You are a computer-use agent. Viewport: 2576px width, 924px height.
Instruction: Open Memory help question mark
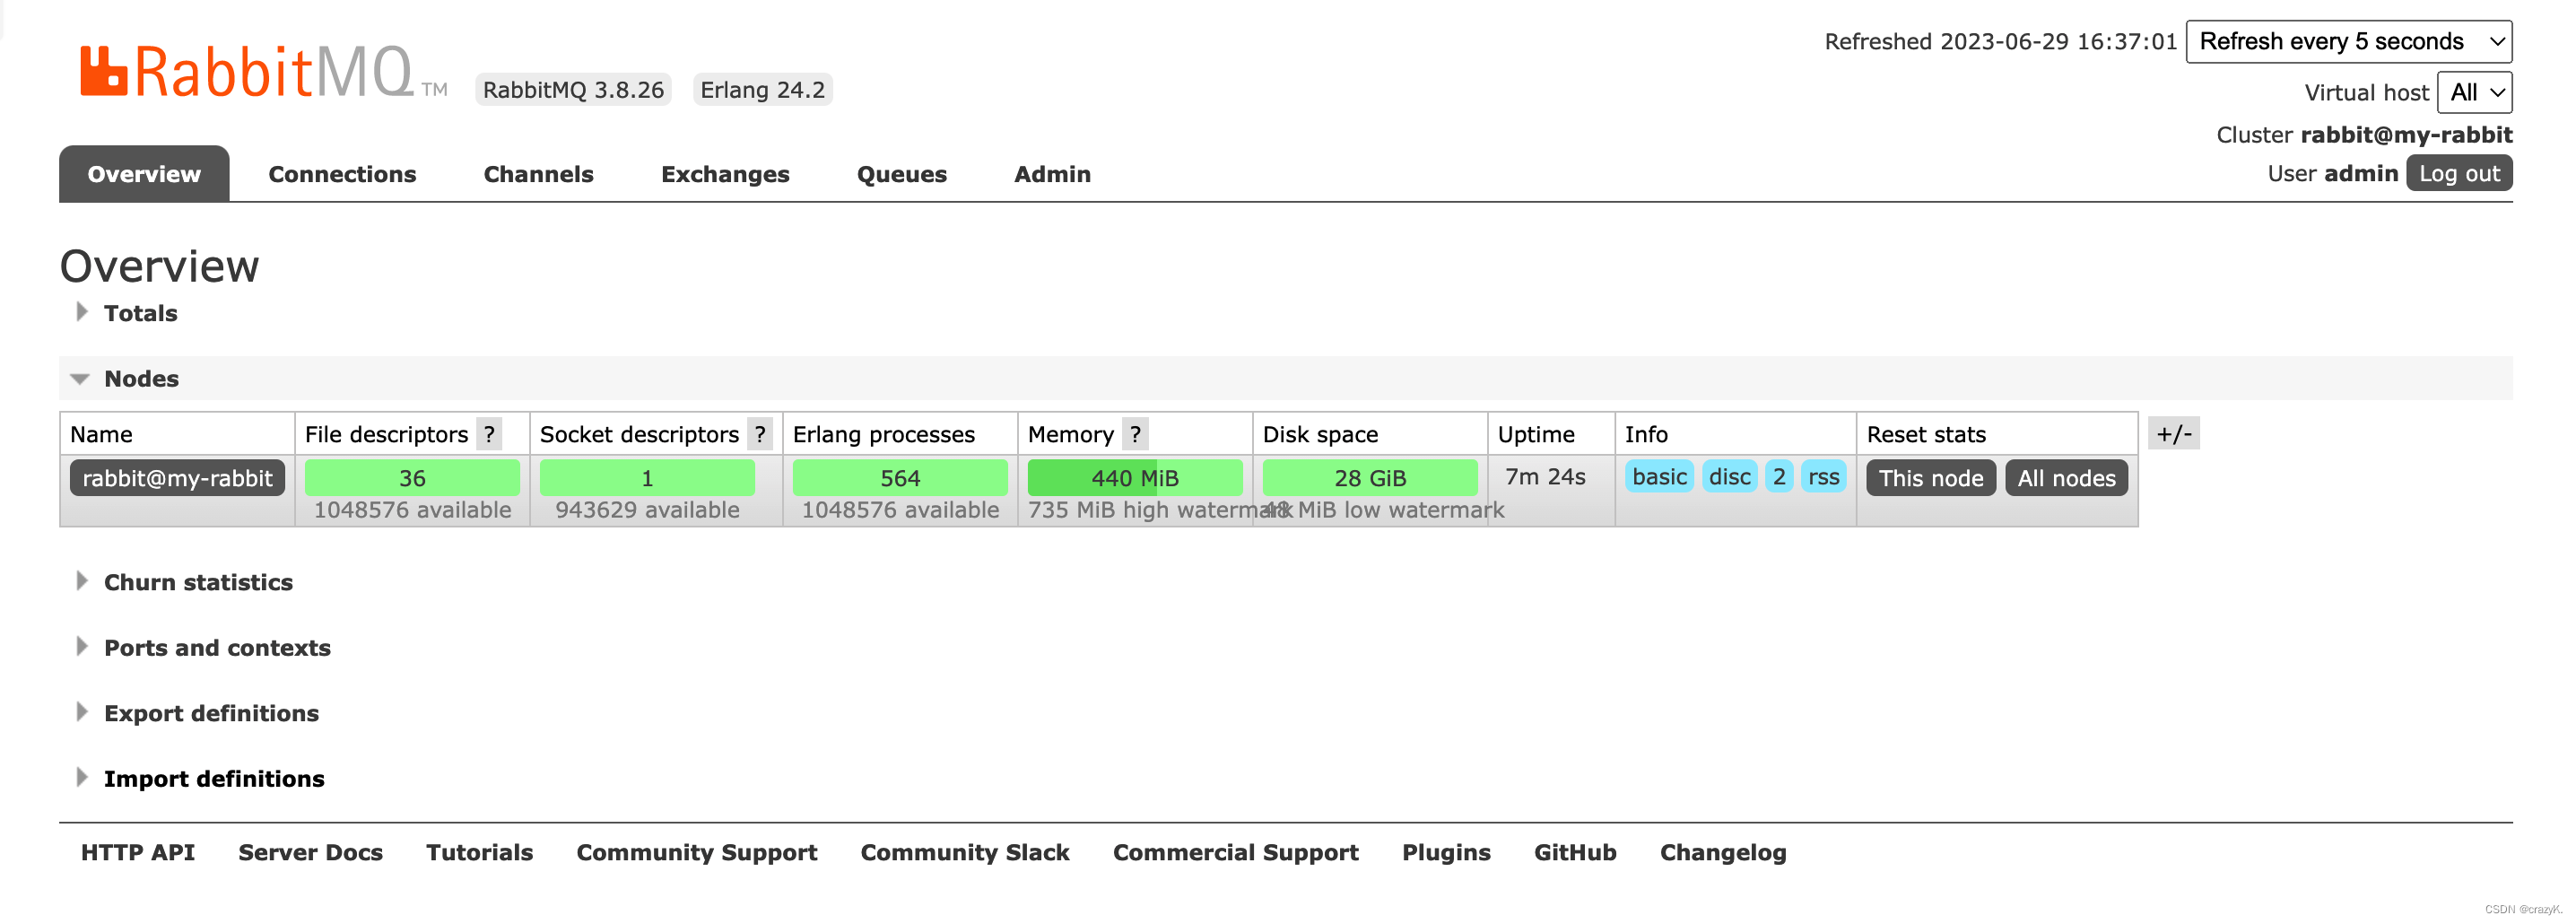pyautogui.click(x=1135, y=434)
